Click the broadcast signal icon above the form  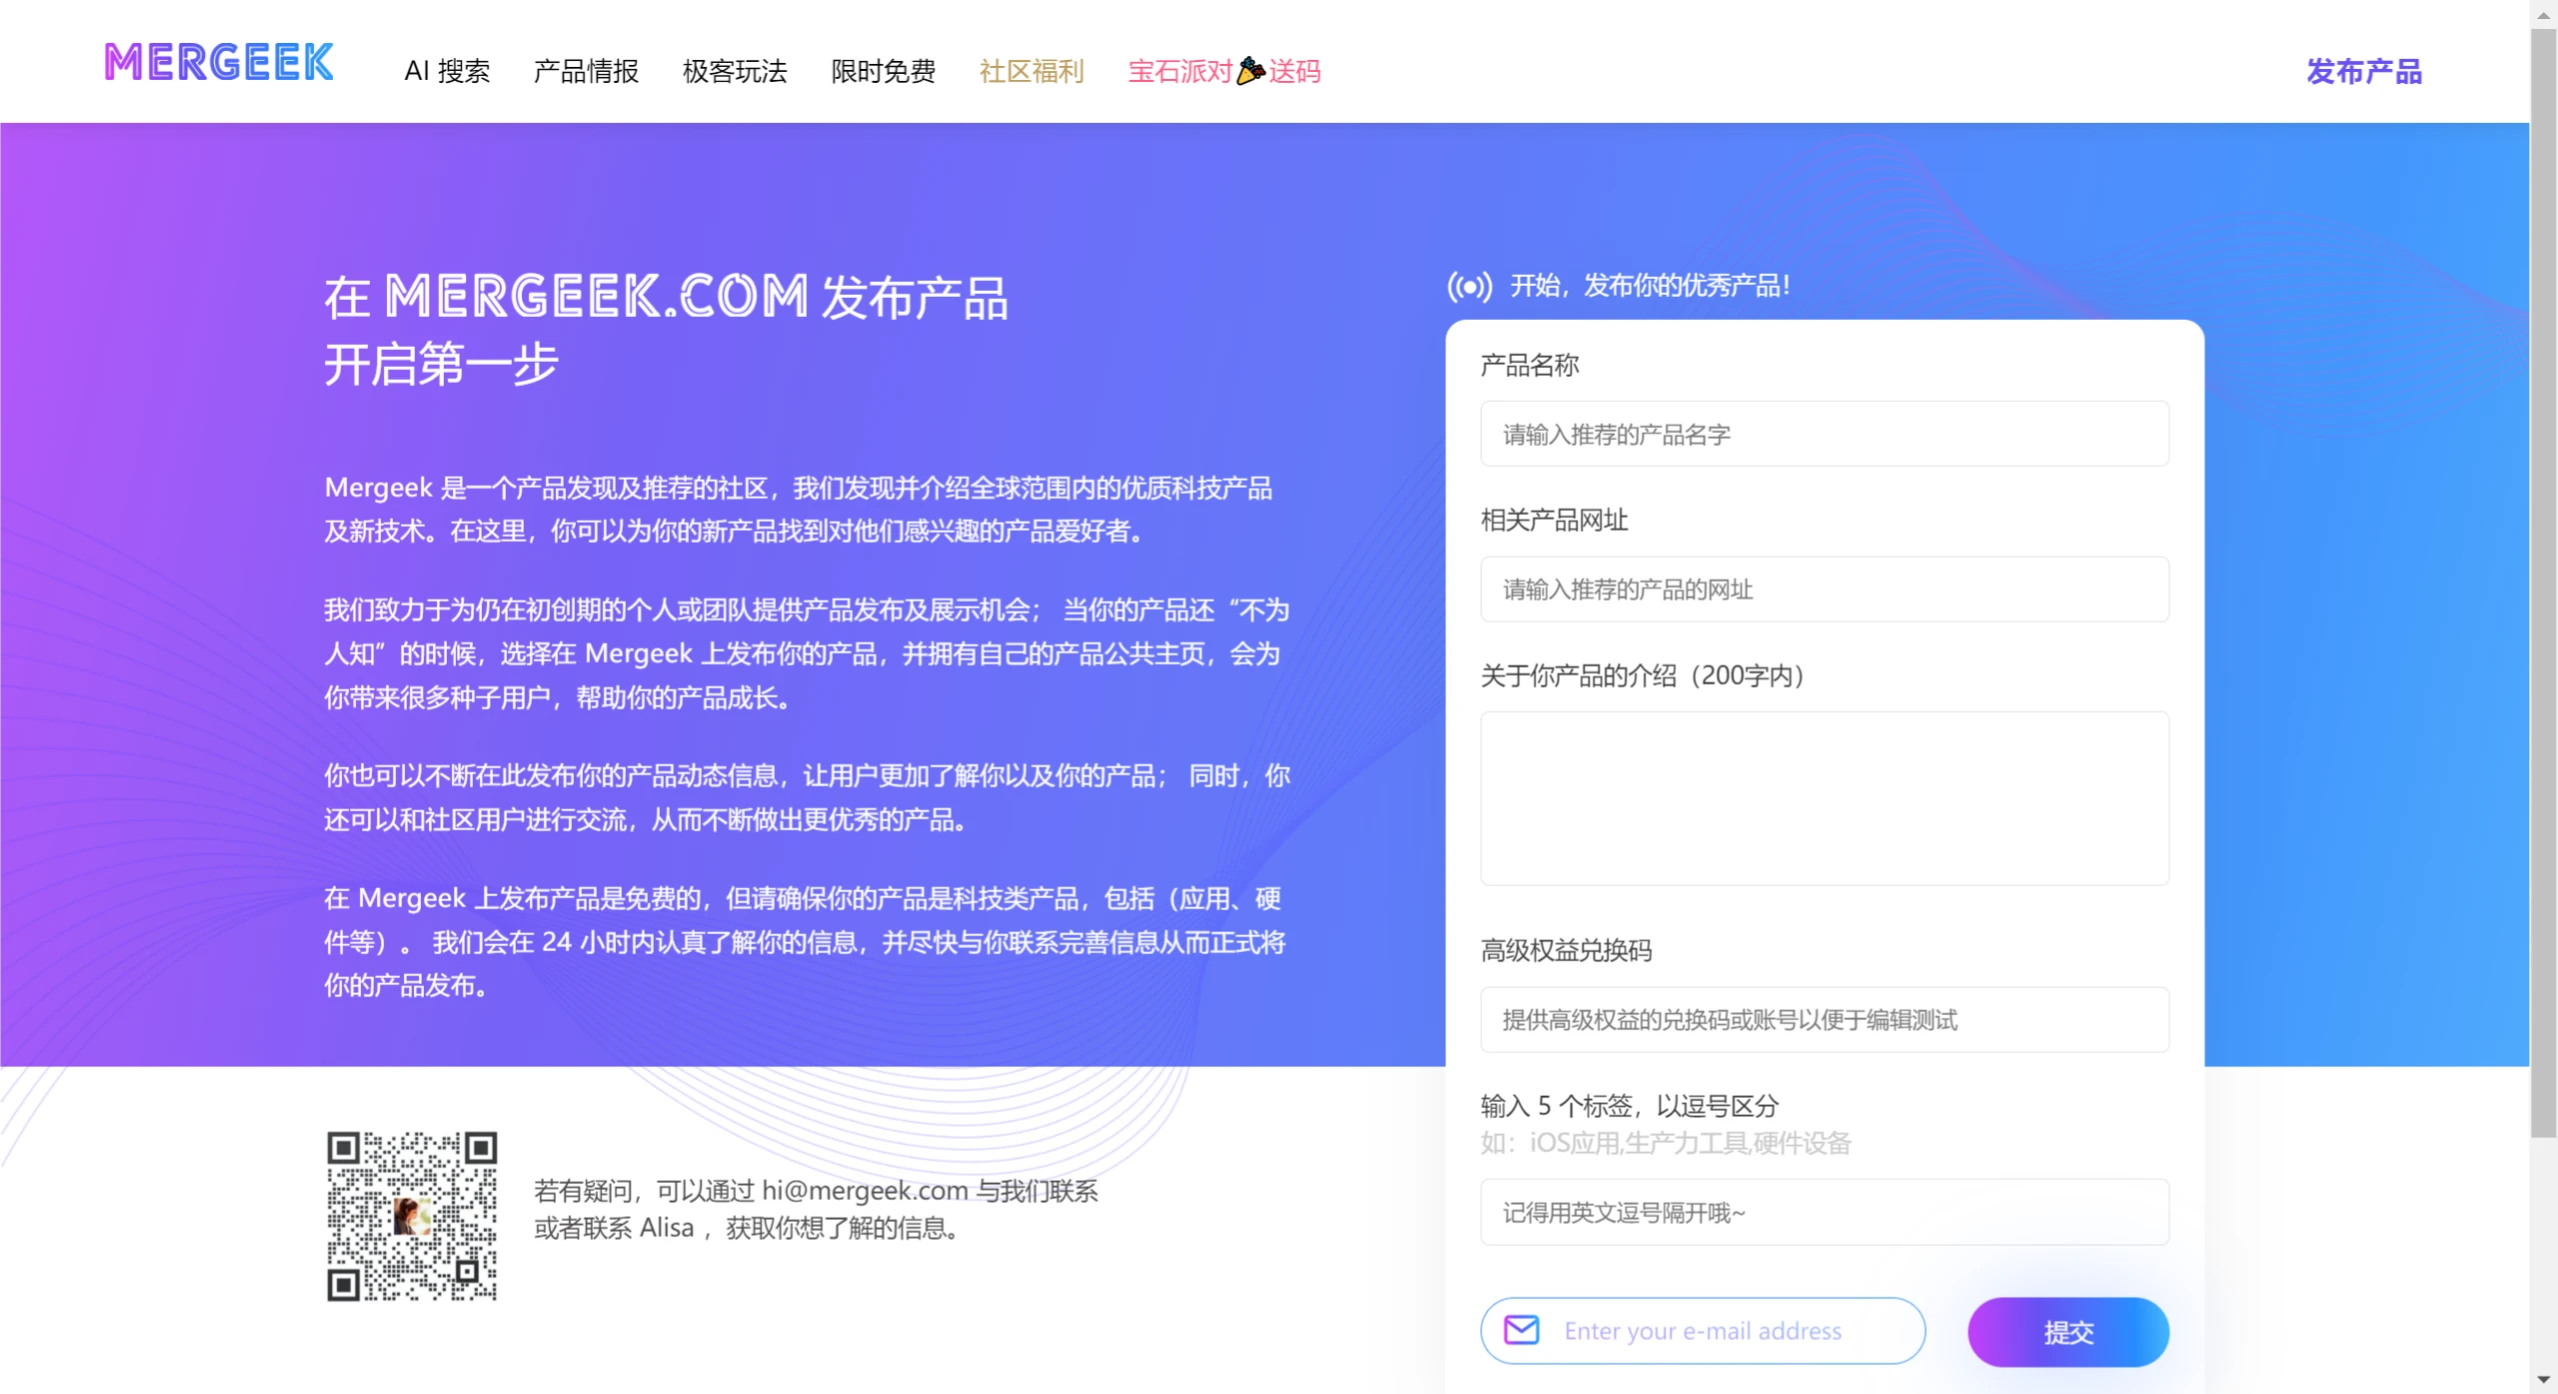click(x=1469, y=287)
